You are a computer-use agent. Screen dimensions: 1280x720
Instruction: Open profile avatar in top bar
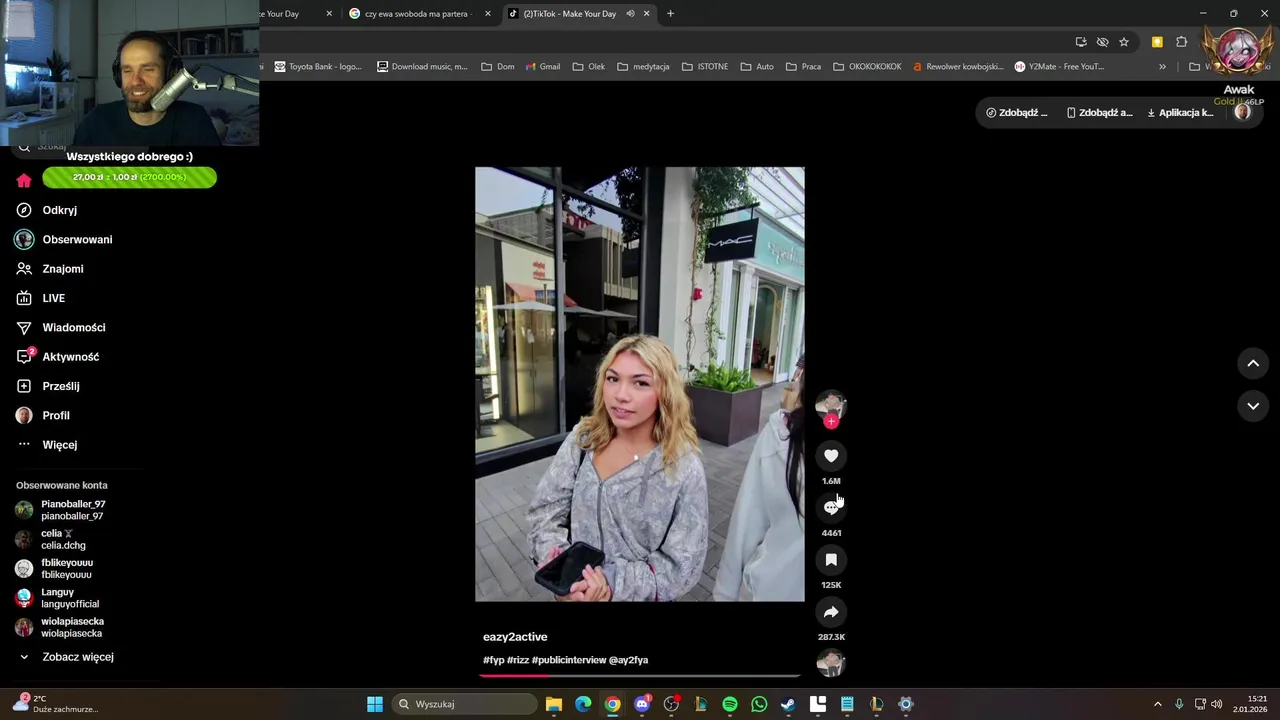(1242, 112)
